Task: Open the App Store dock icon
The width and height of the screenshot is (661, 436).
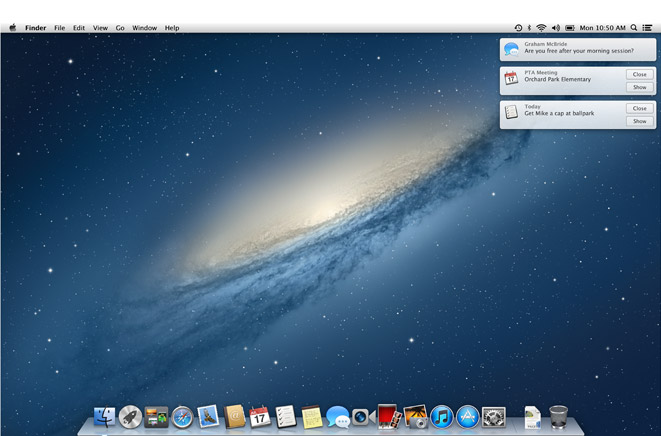Action: click(467, 417)
